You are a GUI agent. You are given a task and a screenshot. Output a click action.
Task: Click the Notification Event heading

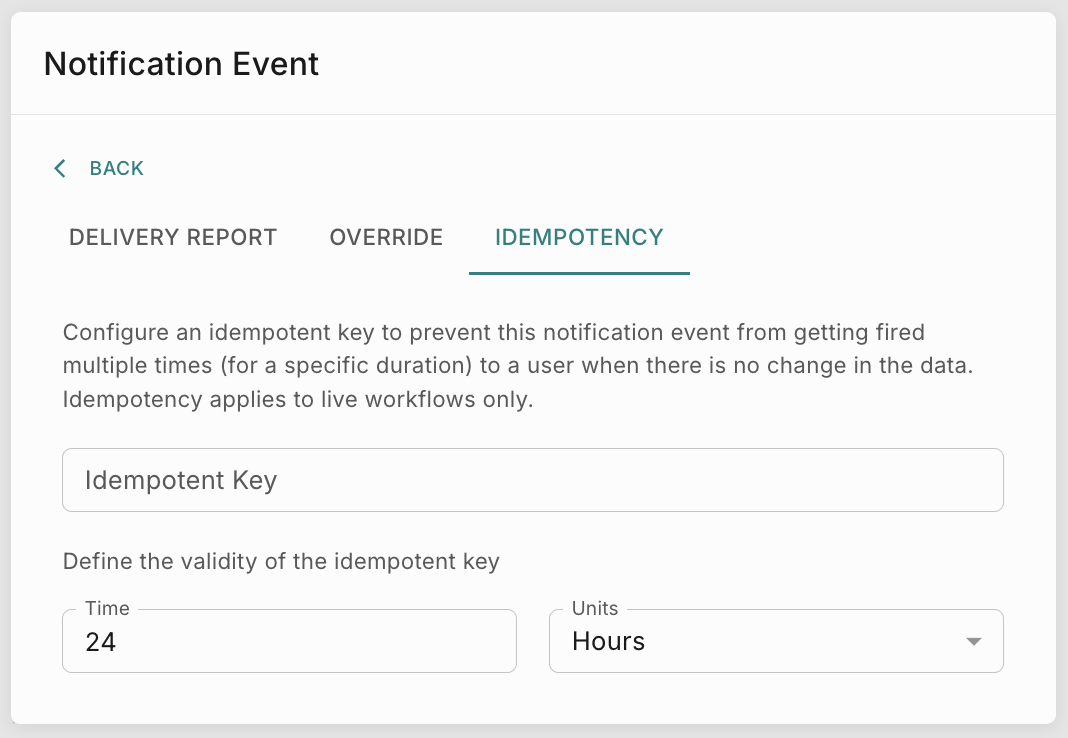coord(182,64)
